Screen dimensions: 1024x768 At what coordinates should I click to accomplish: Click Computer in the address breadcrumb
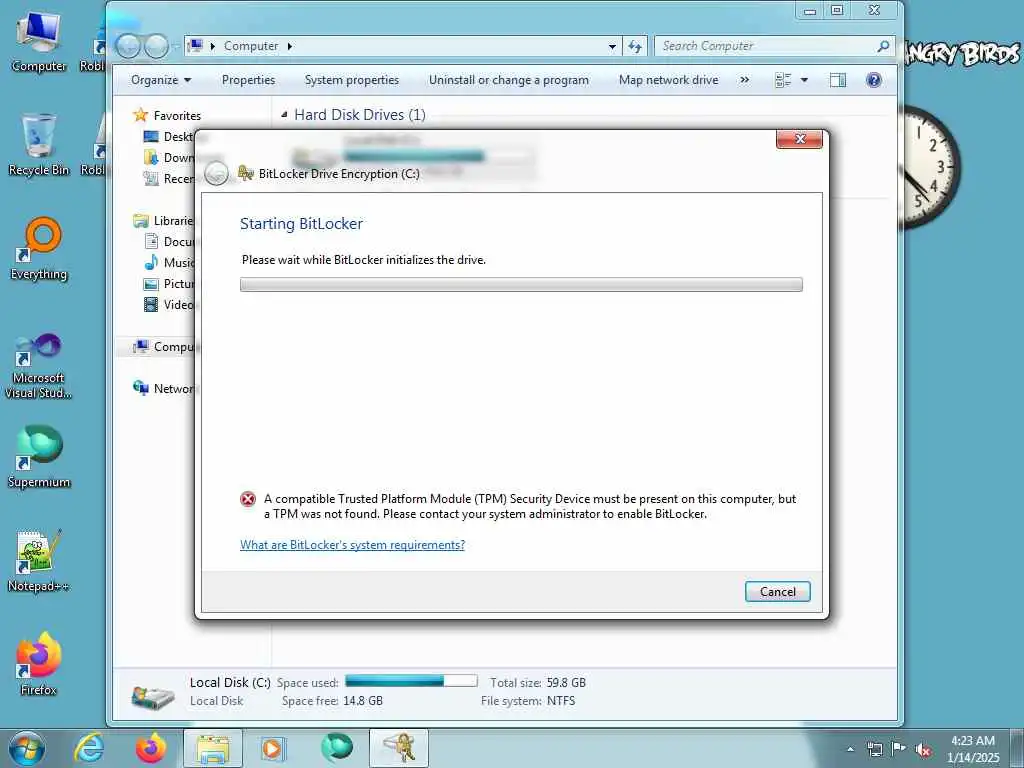pos(251,46)
